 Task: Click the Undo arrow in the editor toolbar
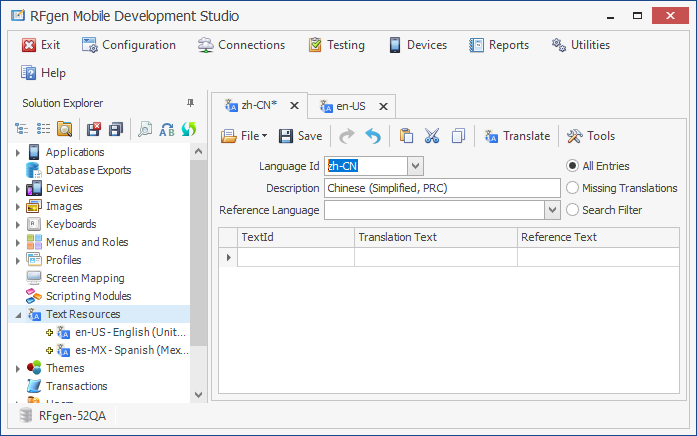tap(373, 136)
